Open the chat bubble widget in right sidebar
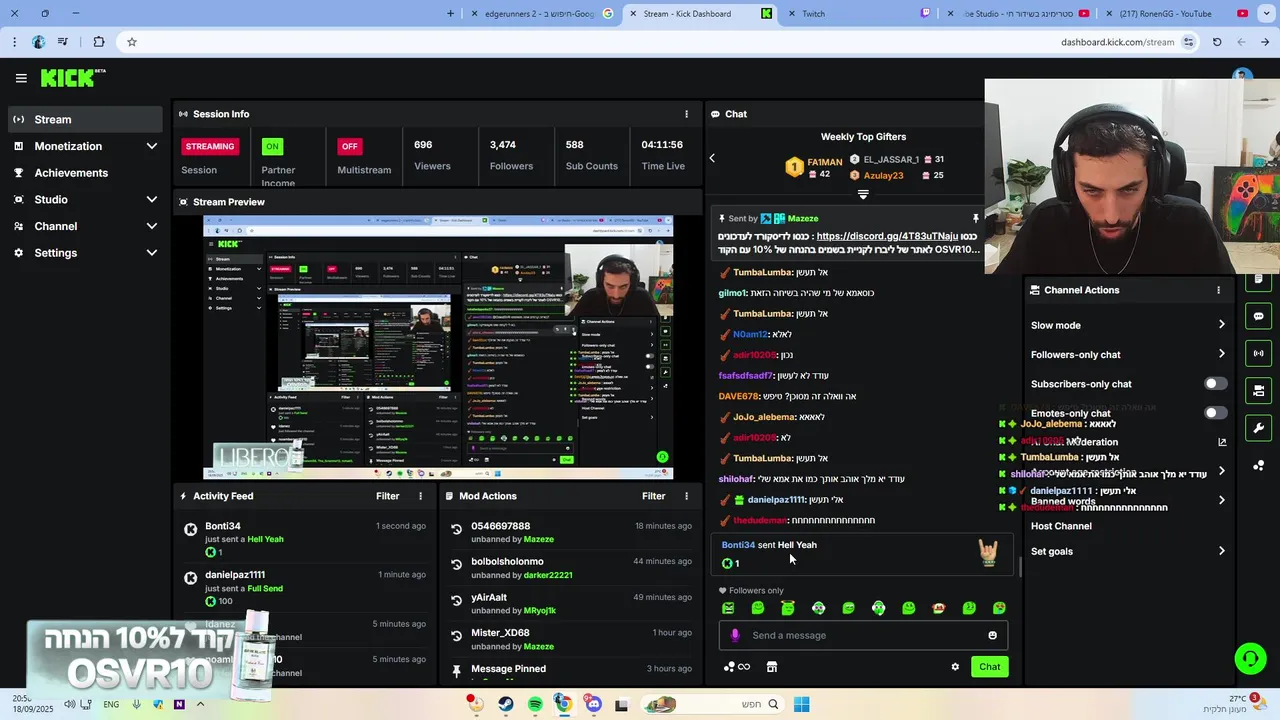The width and height of the screenshot is (1280, 720). tap(1258, 316)
